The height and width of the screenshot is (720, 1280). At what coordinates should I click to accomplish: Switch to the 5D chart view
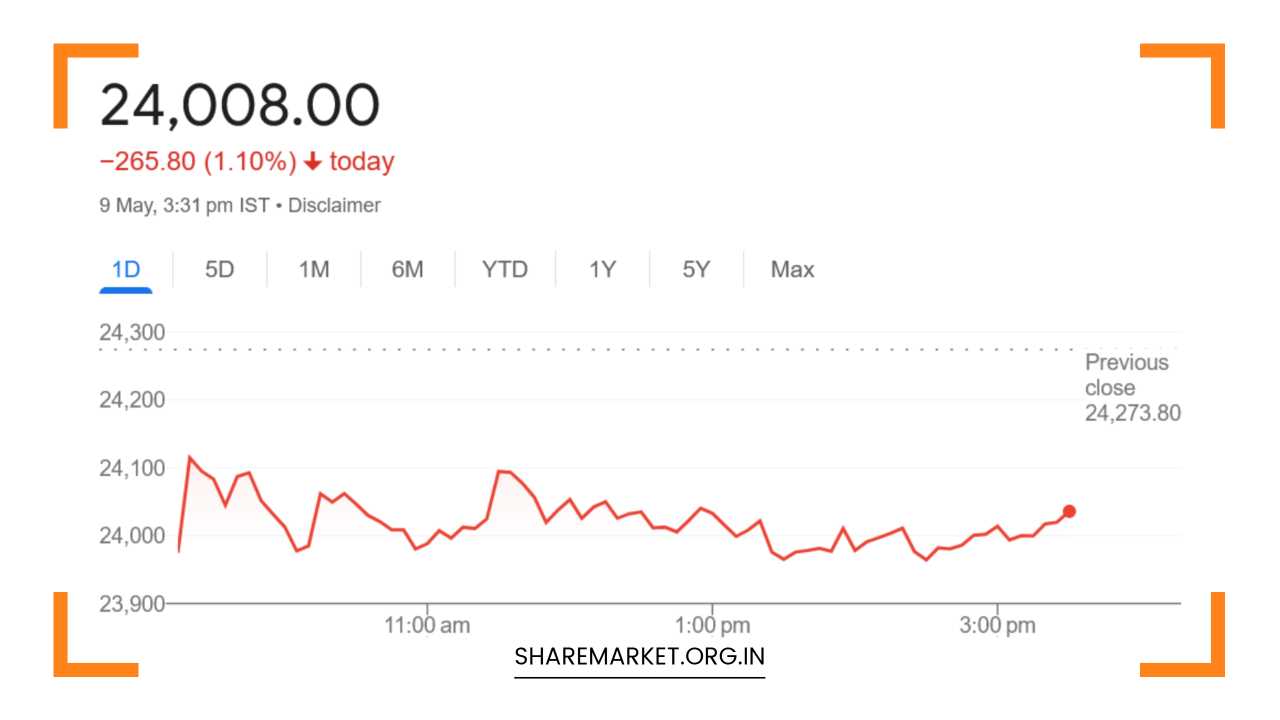click(x=219, y=269)
